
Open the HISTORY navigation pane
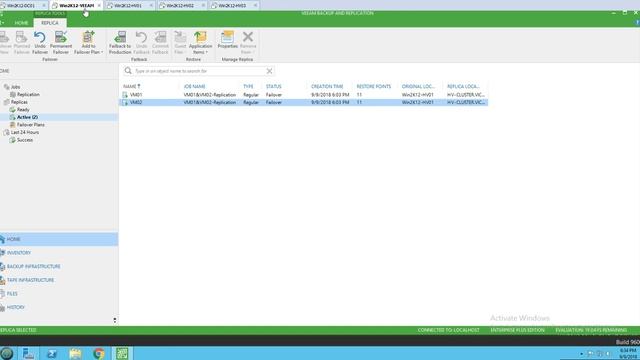point(59,307)
